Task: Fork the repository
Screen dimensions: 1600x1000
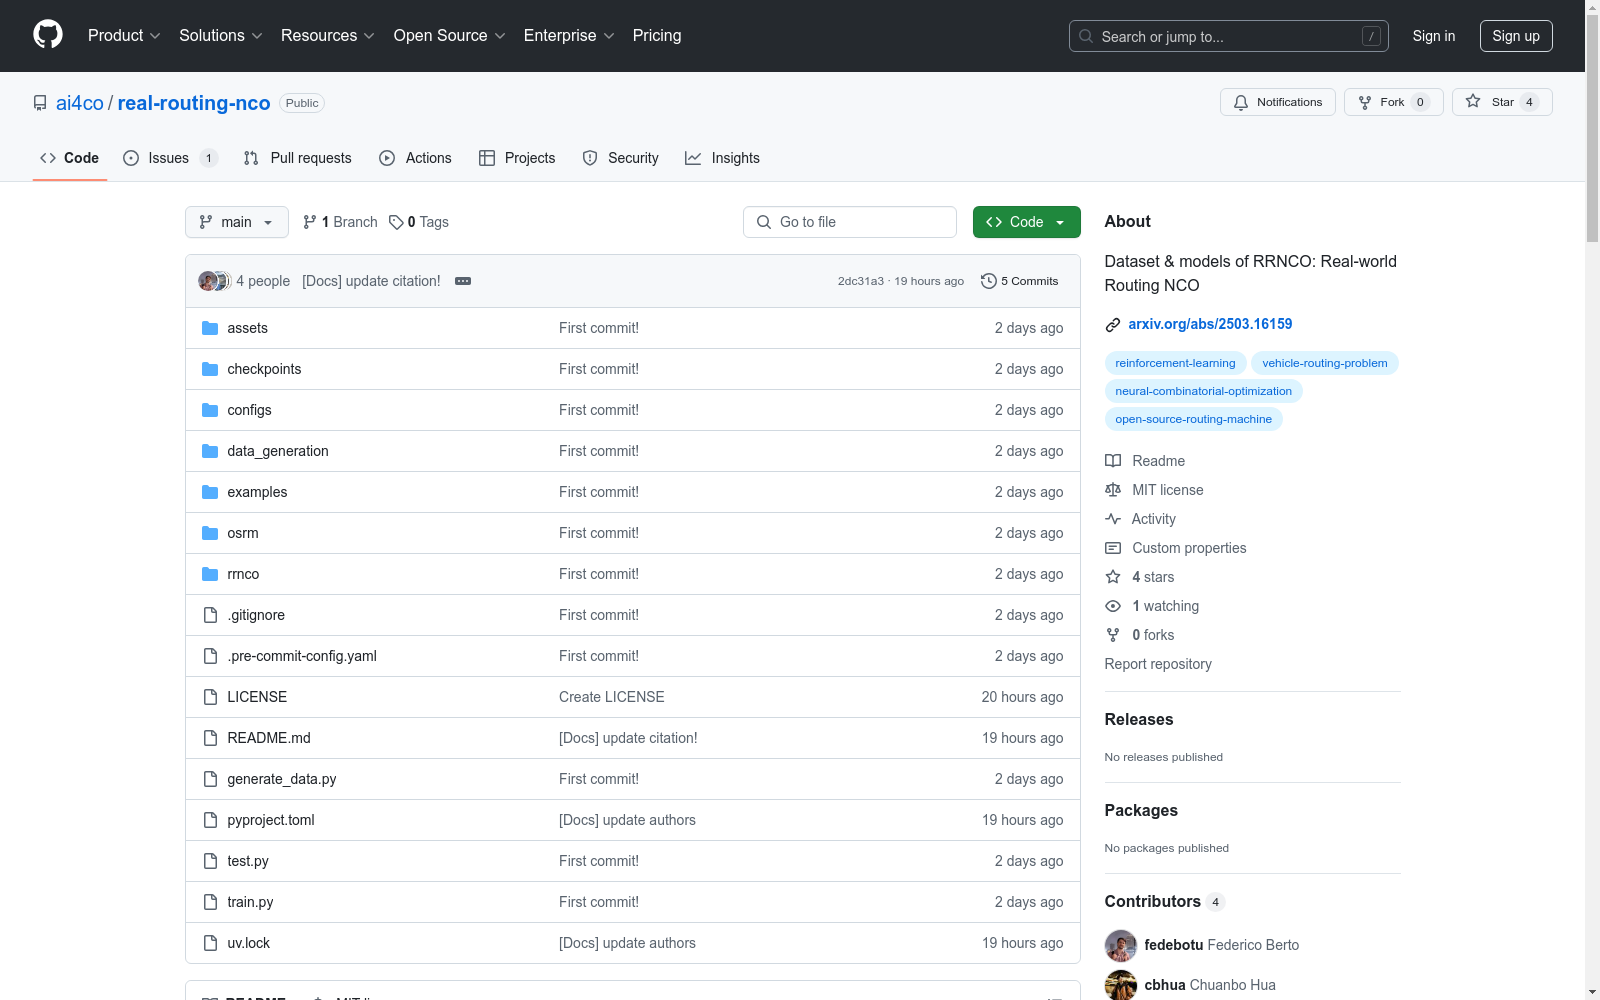Action: [1394, 102]
